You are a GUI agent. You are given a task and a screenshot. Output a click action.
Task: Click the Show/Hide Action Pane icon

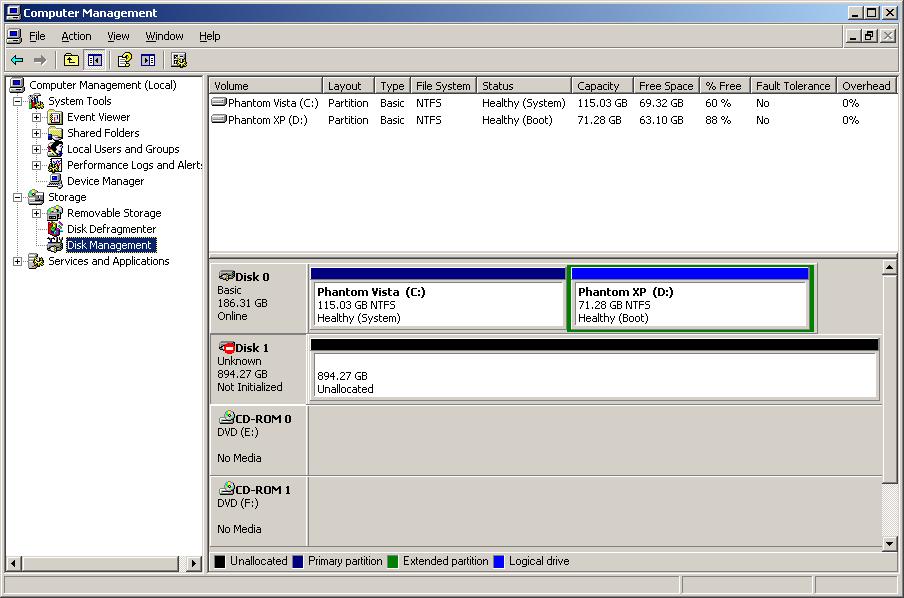[148, 60]
